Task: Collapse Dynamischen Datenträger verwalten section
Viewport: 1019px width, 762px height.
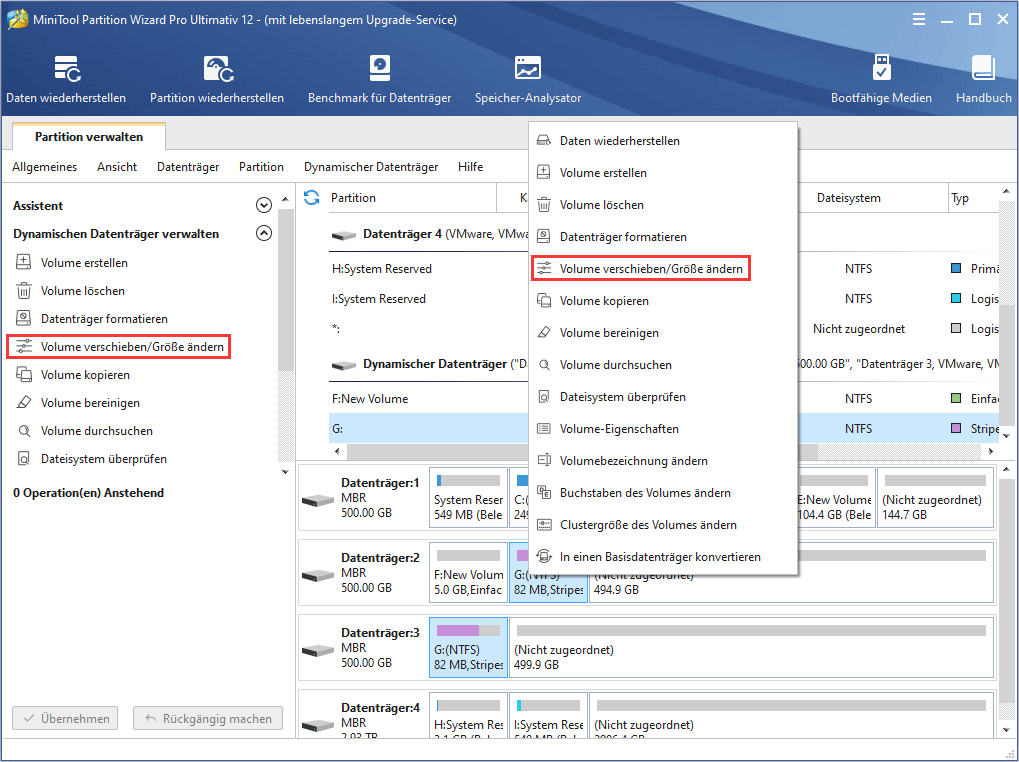Action: 264,233
